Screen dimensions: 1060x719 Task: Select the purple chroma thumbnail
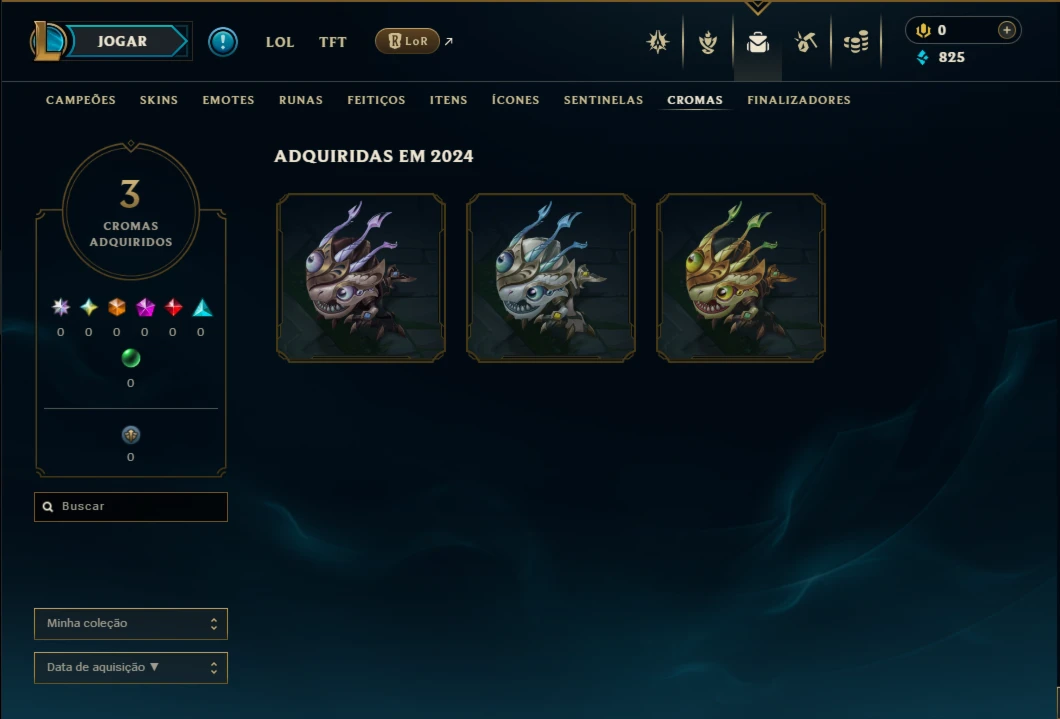coord(361,278)
